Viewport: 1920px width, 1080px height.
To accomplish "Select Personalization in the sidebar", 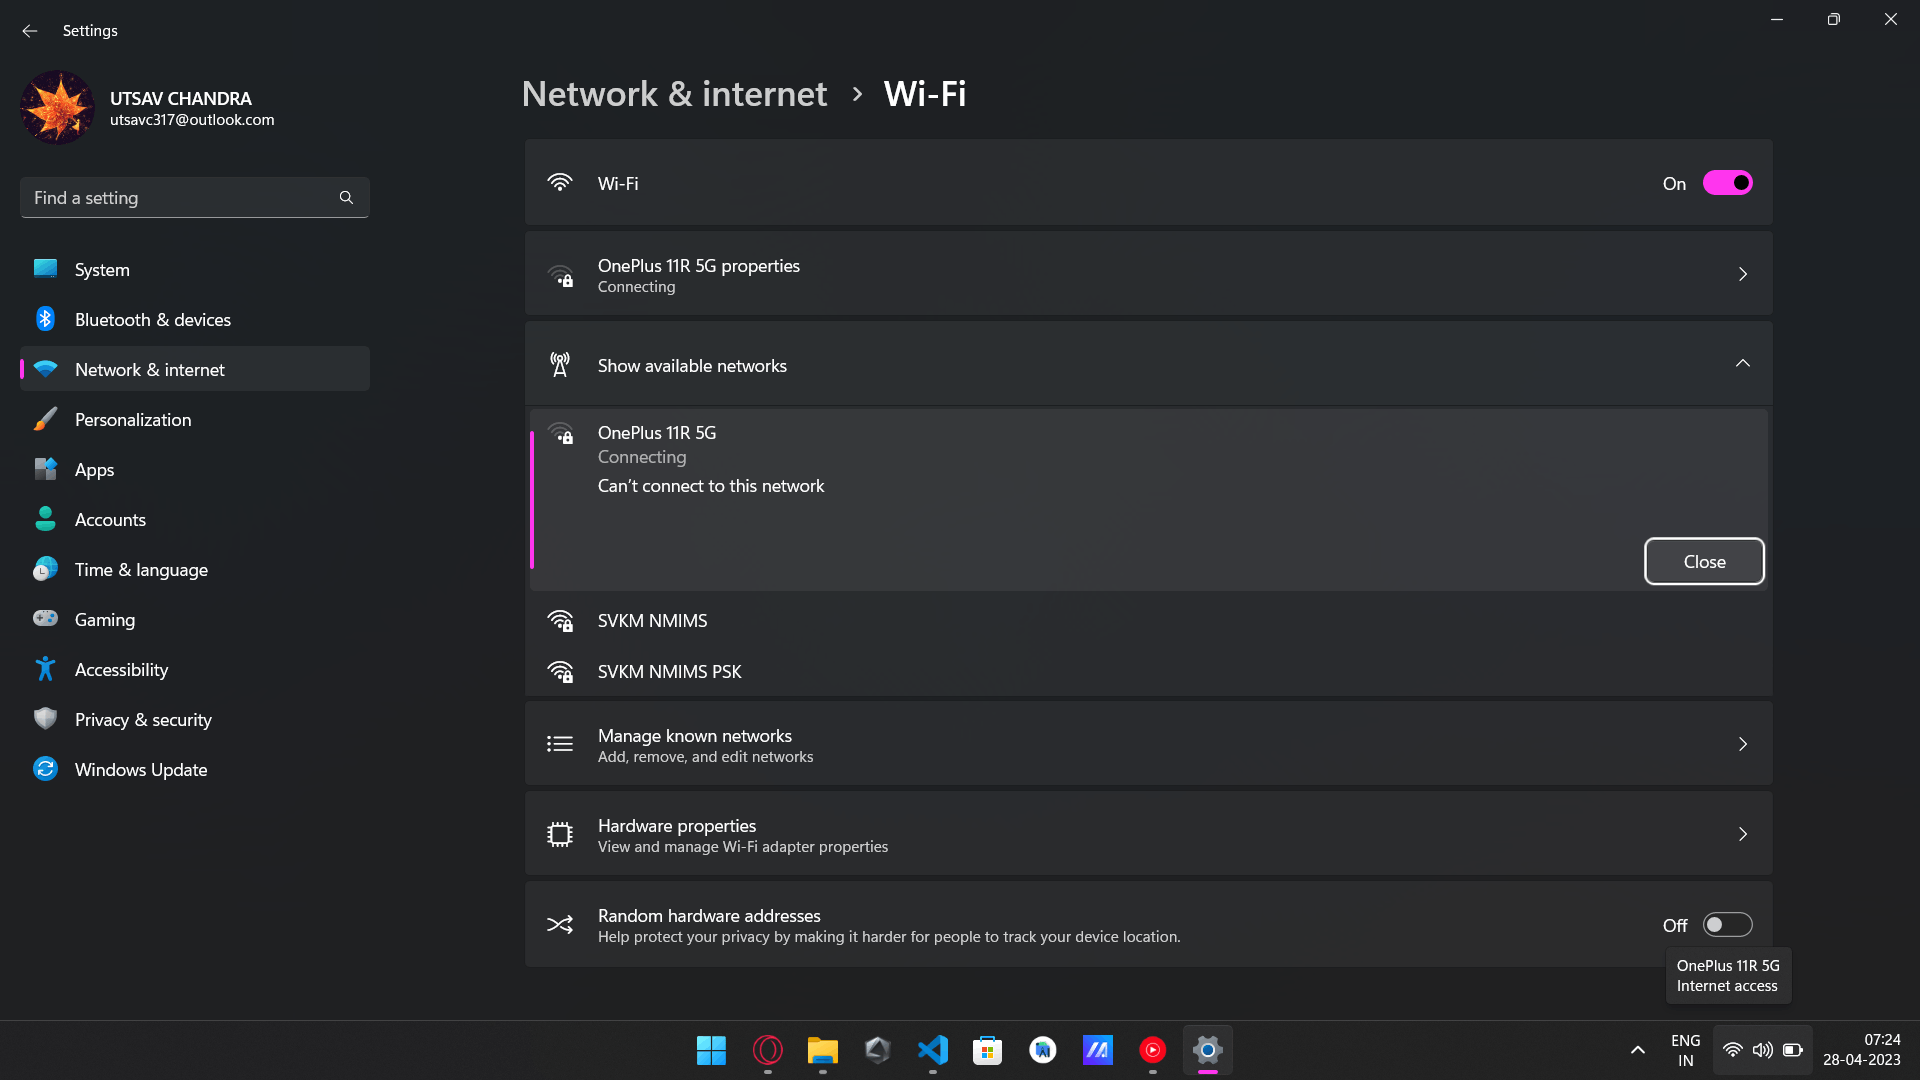I will click(x=133, y=420).
